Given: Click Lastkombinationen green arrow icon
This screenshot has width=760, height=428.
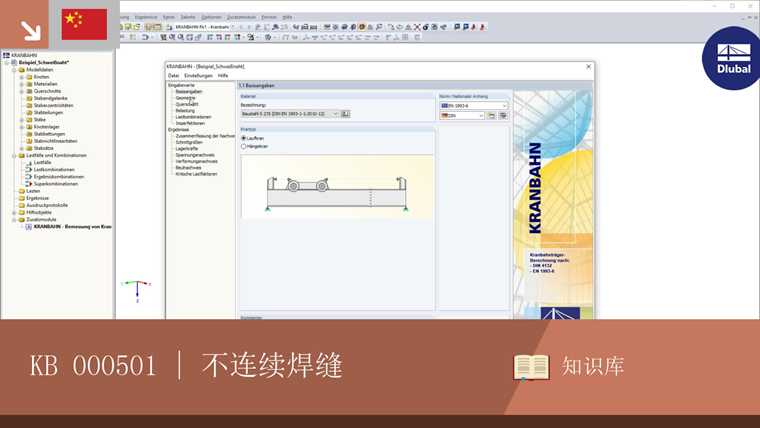Looking at the screenshot, I should 29,170.
